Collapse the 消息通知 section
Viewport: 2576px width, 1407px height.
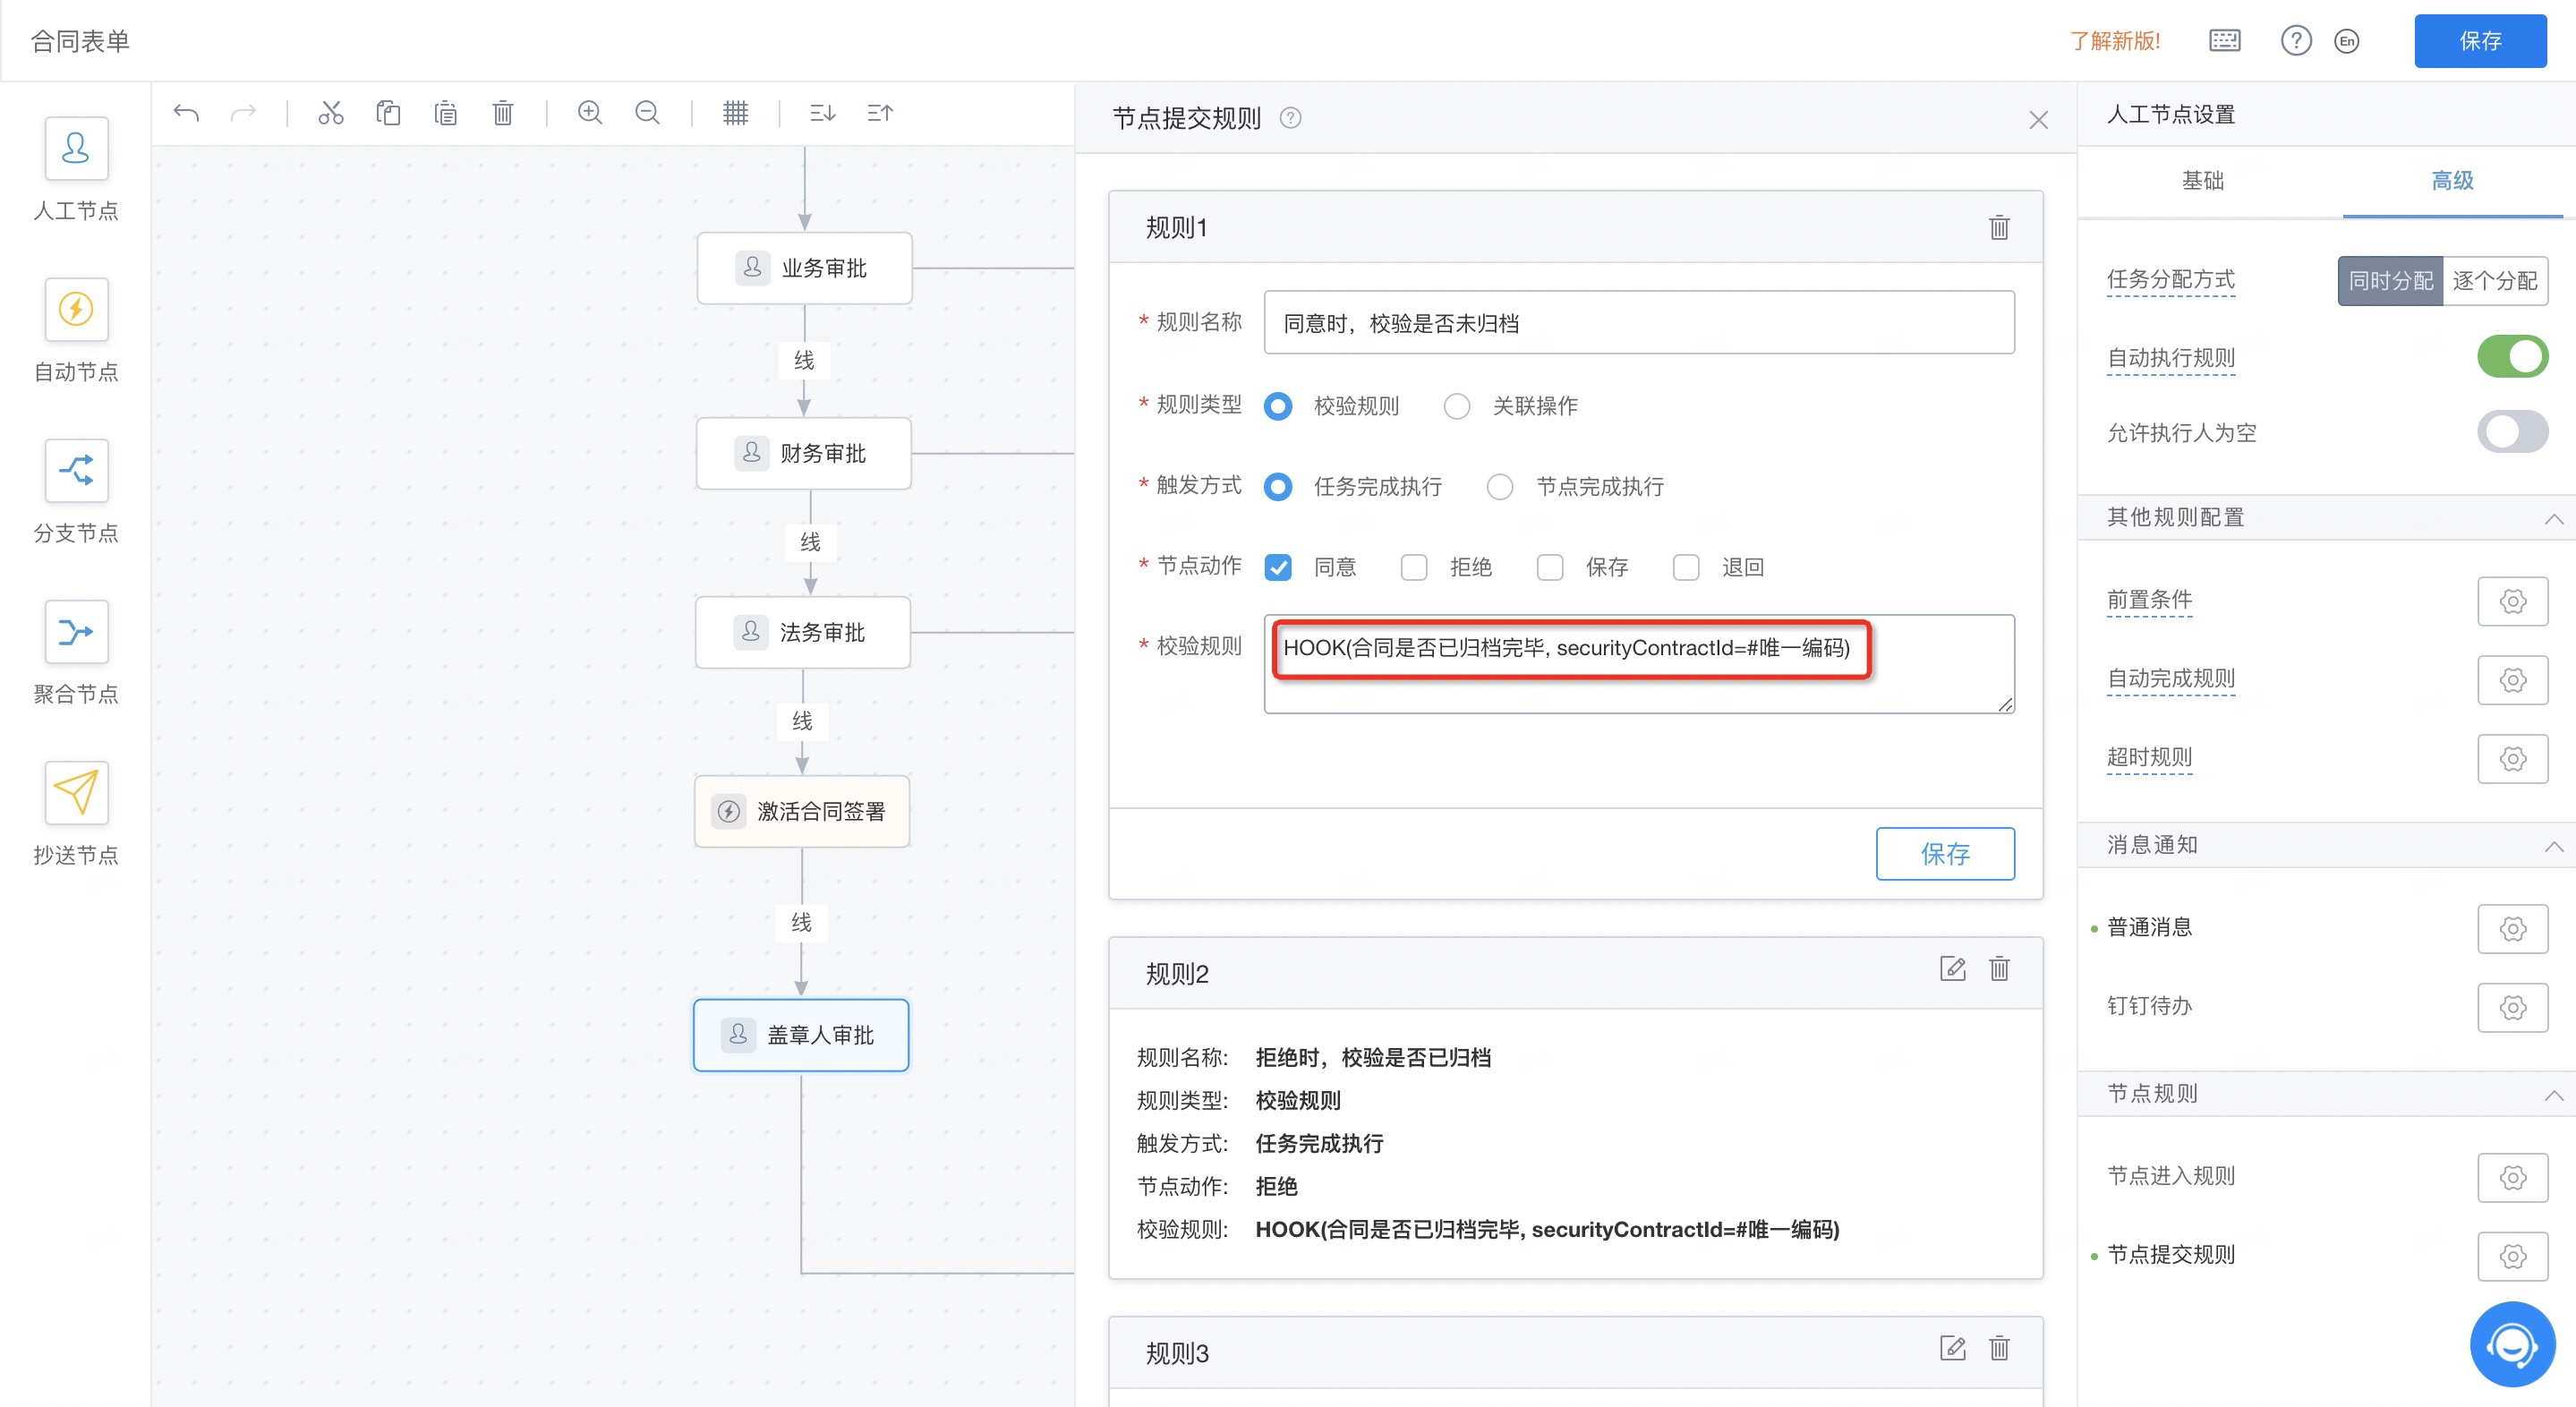coord(2553,846)
